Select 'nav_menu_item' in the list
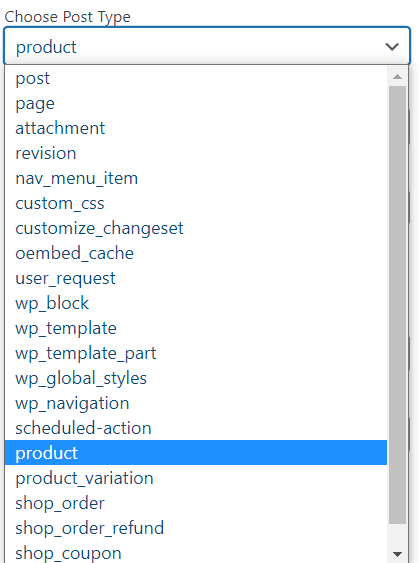 coord(196,178)
